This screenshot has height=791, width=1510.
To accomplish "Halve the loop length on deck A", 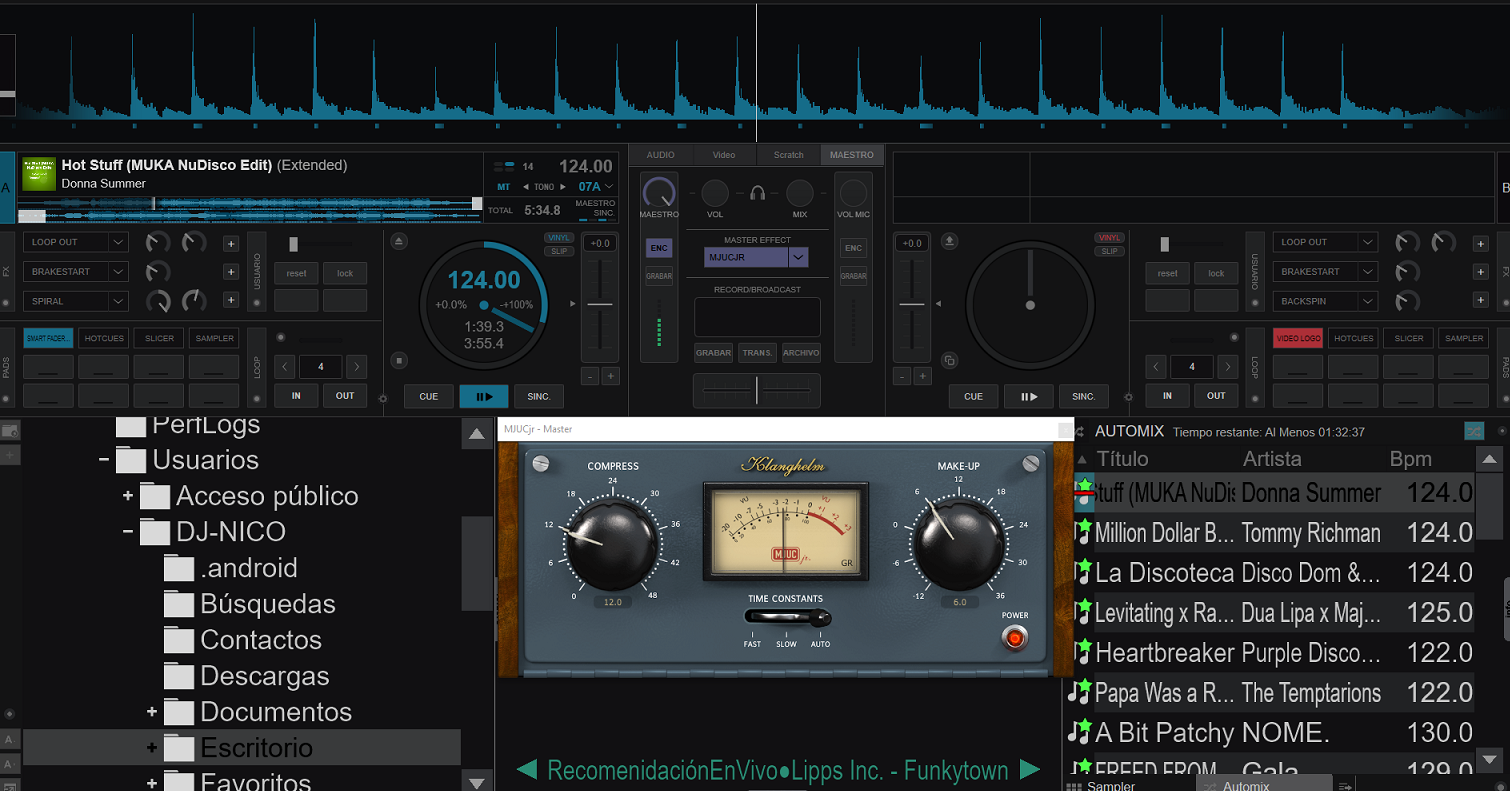I will (285, 367).
